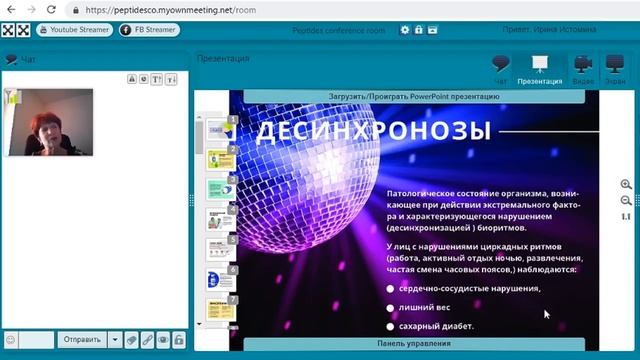Increase chat font size T icon
The width and height of the screenshot is (640, 360).
157,79
